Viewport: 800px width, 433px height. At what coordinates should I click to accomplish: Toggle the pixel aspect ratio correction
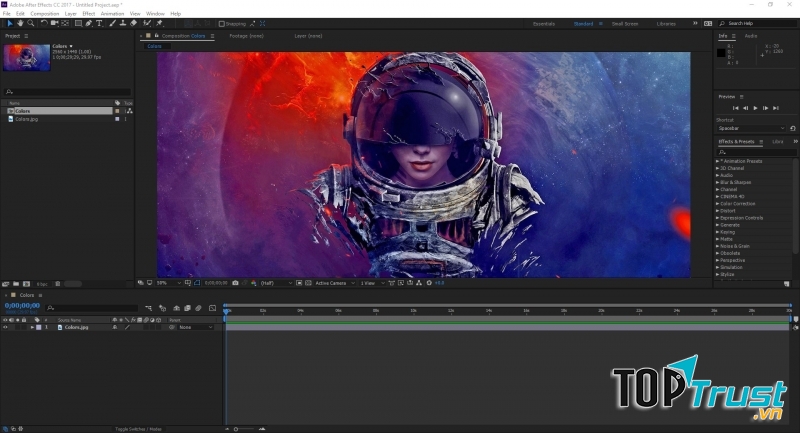pyautogui.click(x=391, y=283)
